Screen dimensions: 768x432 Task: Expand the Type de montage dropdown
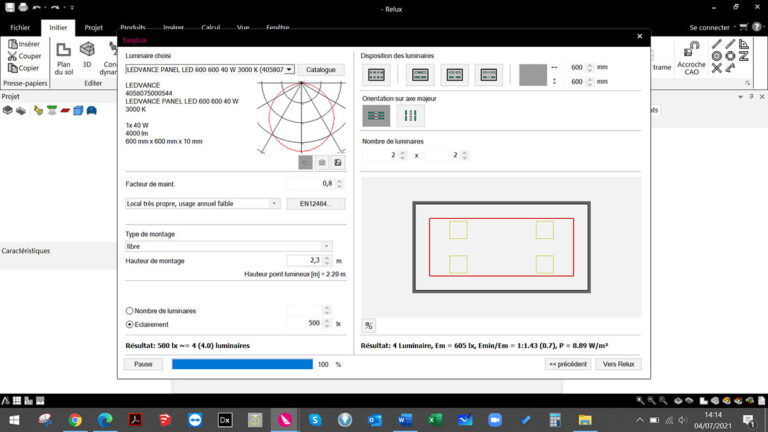point(326,246)
